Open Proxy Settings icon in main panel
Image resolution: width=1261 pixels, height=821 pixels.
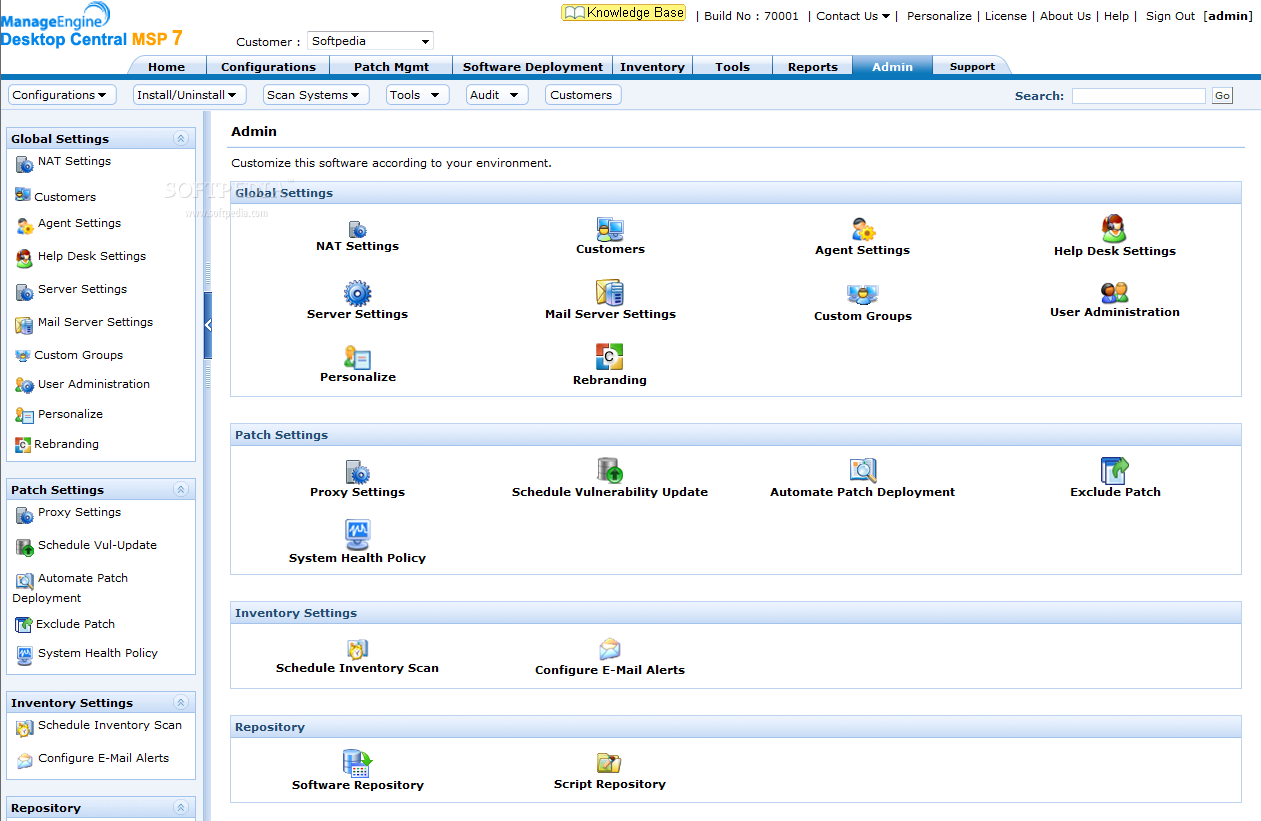coord(357,472)
